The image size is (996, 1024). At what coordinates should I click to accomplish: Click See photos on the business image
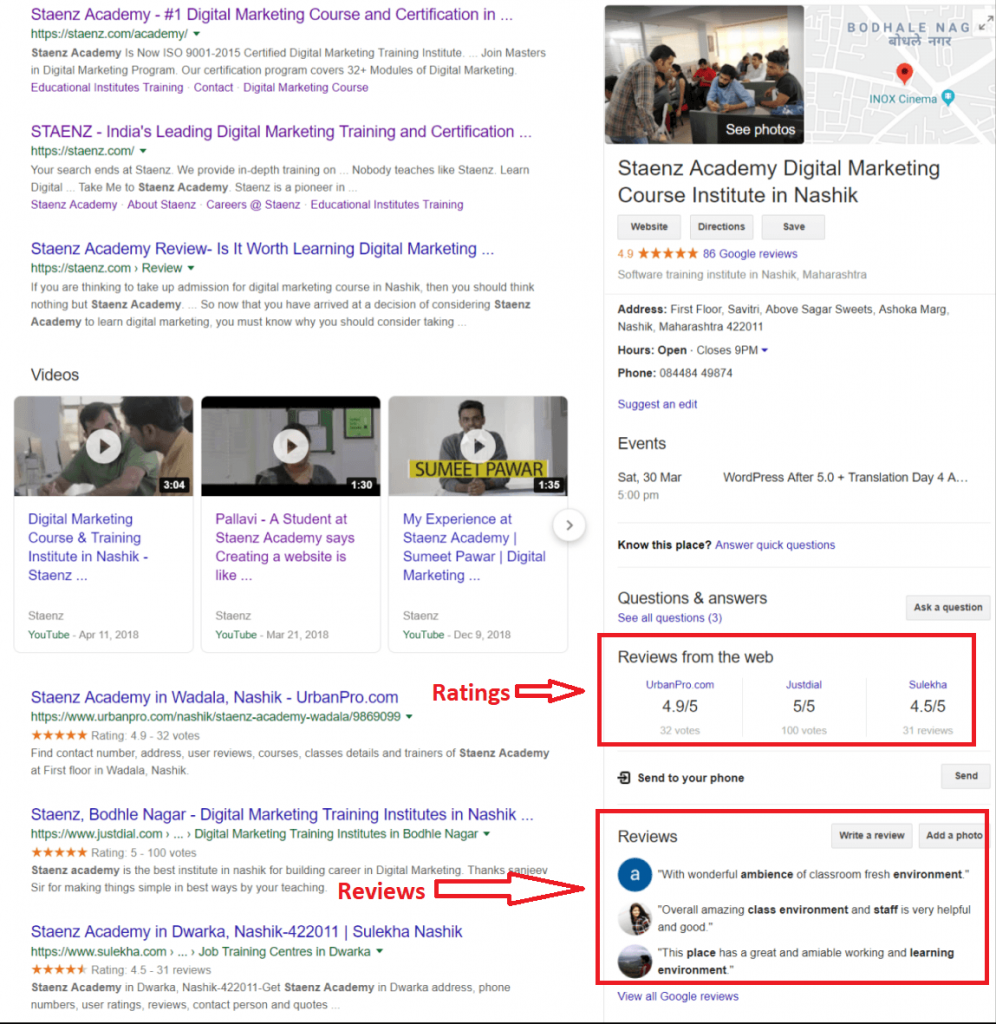[760, 129]
